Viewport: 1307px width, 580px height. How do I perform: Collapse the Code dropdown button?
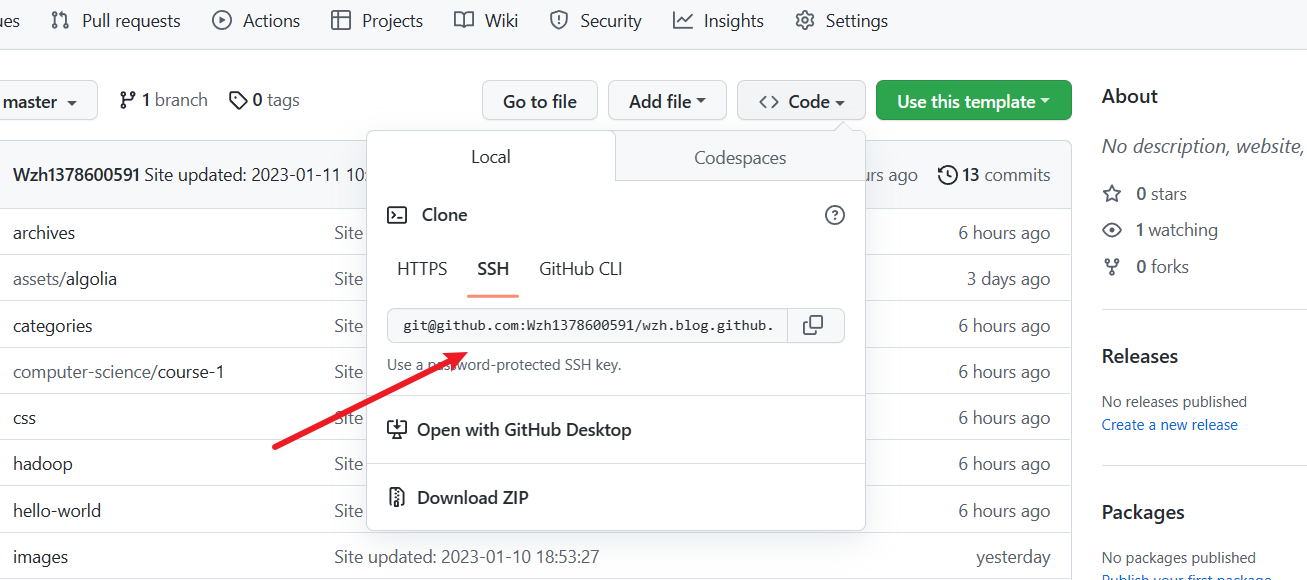click(801, 101)
